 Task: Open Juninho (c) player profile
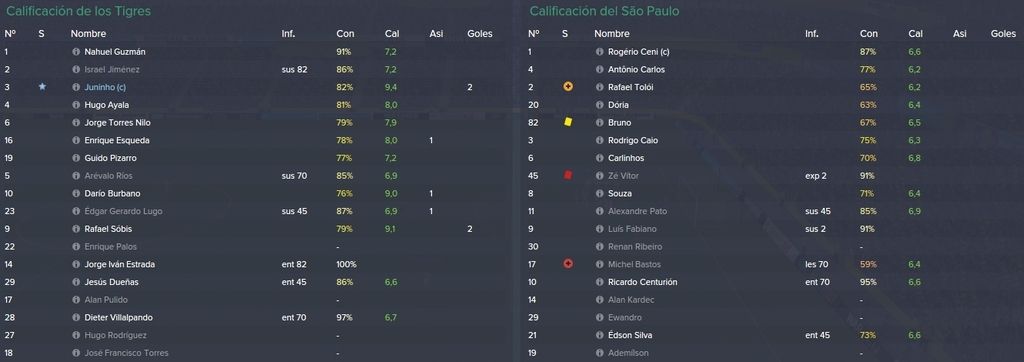(108, 87)
